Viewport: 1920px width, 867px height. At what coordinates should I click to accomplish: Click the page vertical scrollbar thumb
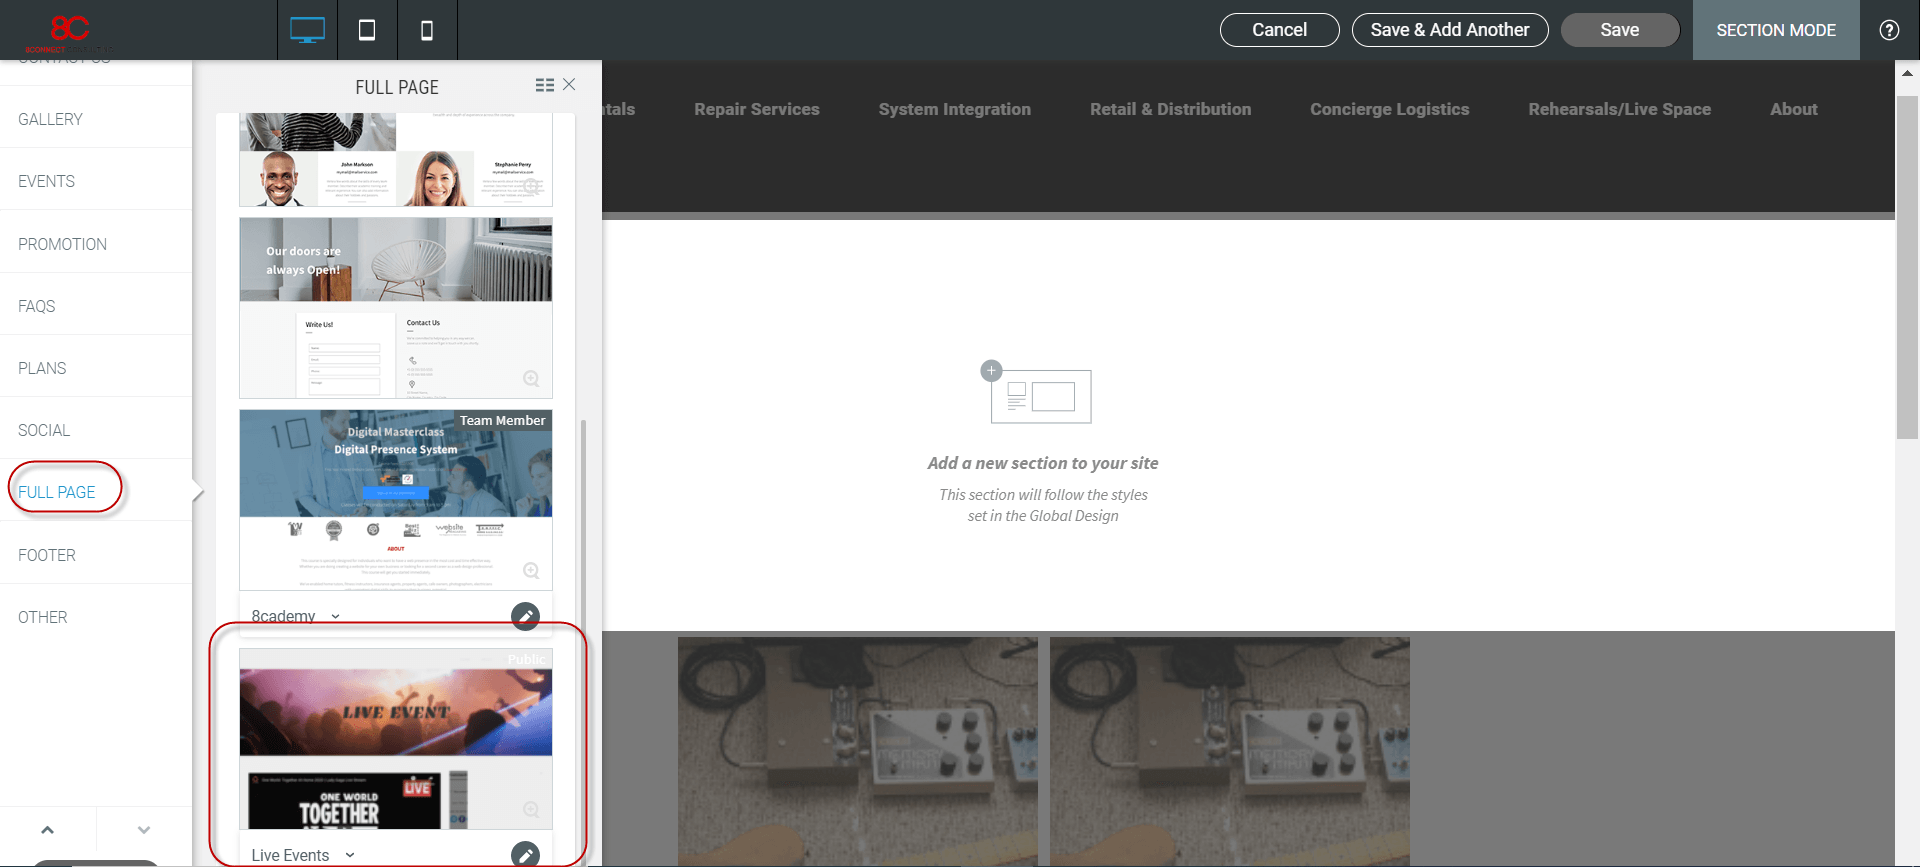(1907, 267)
